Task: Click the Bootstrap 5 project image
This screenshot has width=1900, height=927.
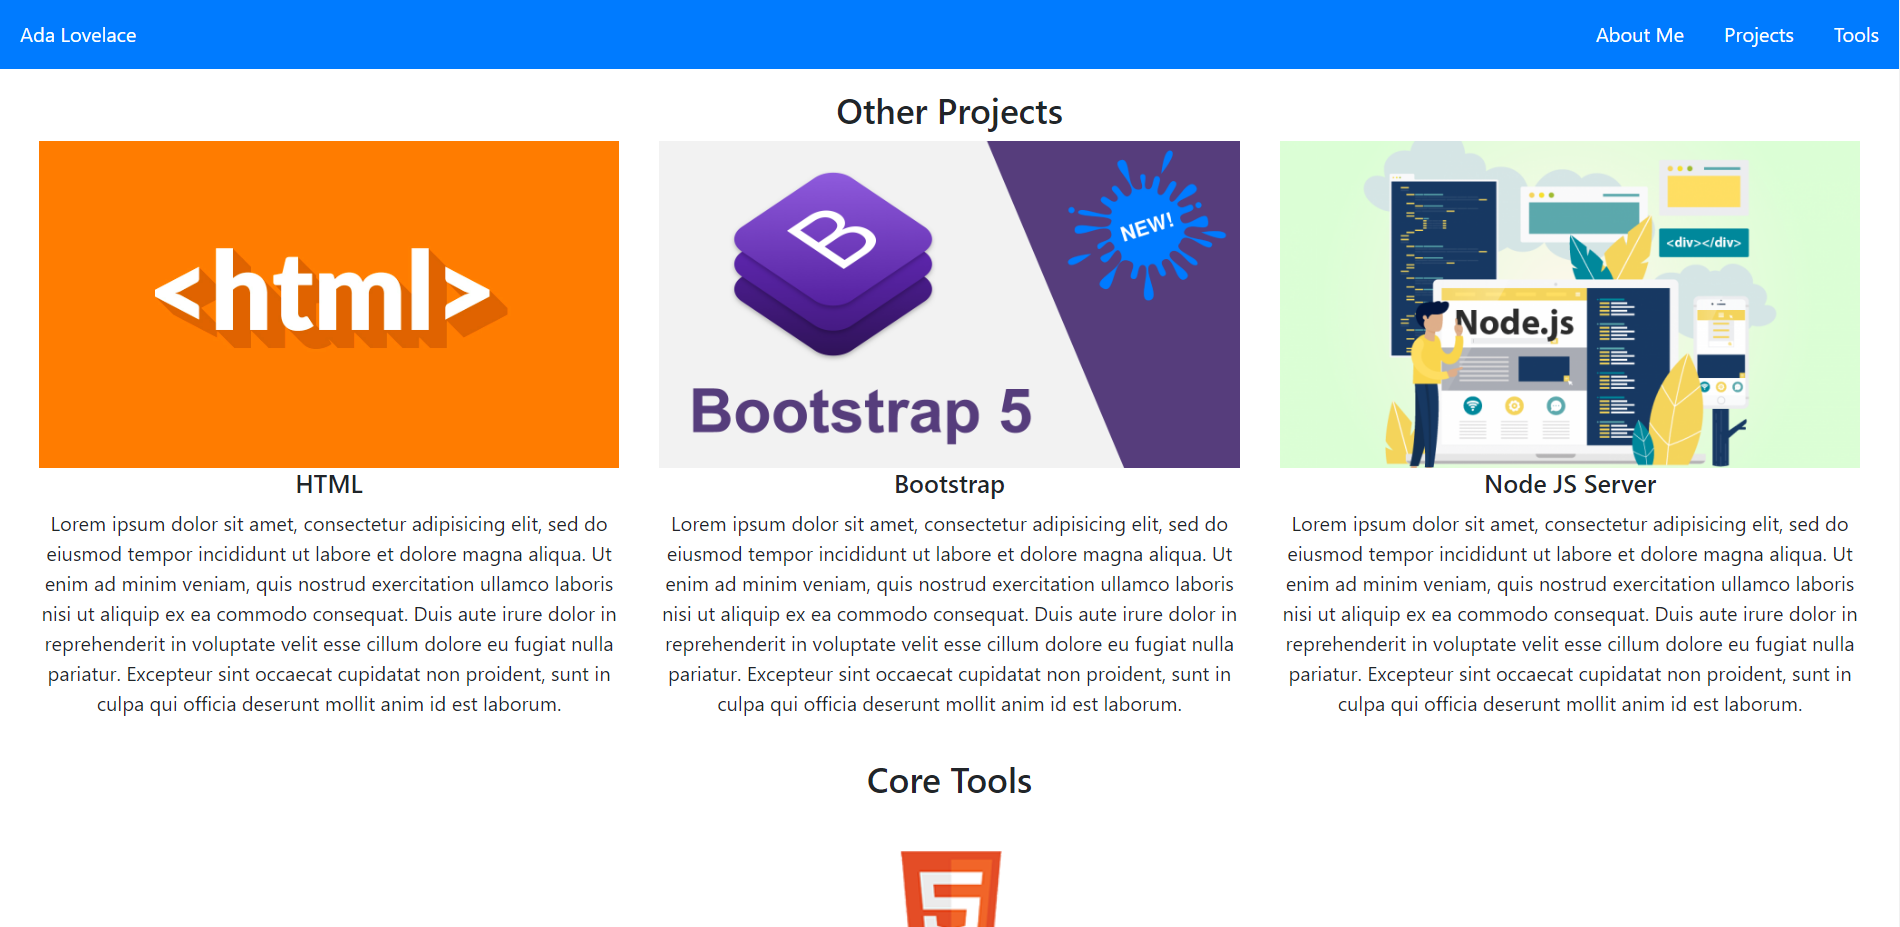Action: (x=949, y=304)
